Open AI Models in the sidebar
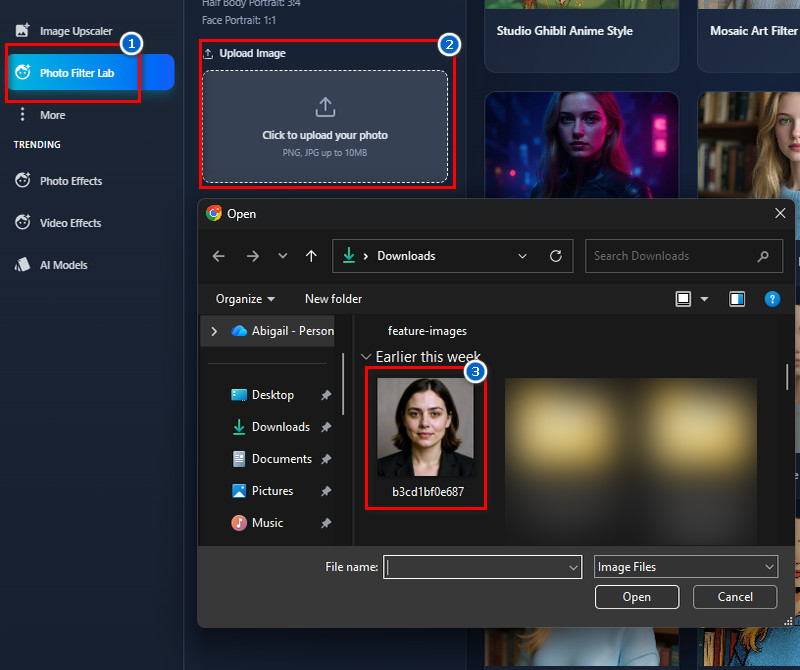 click(51, 265)
